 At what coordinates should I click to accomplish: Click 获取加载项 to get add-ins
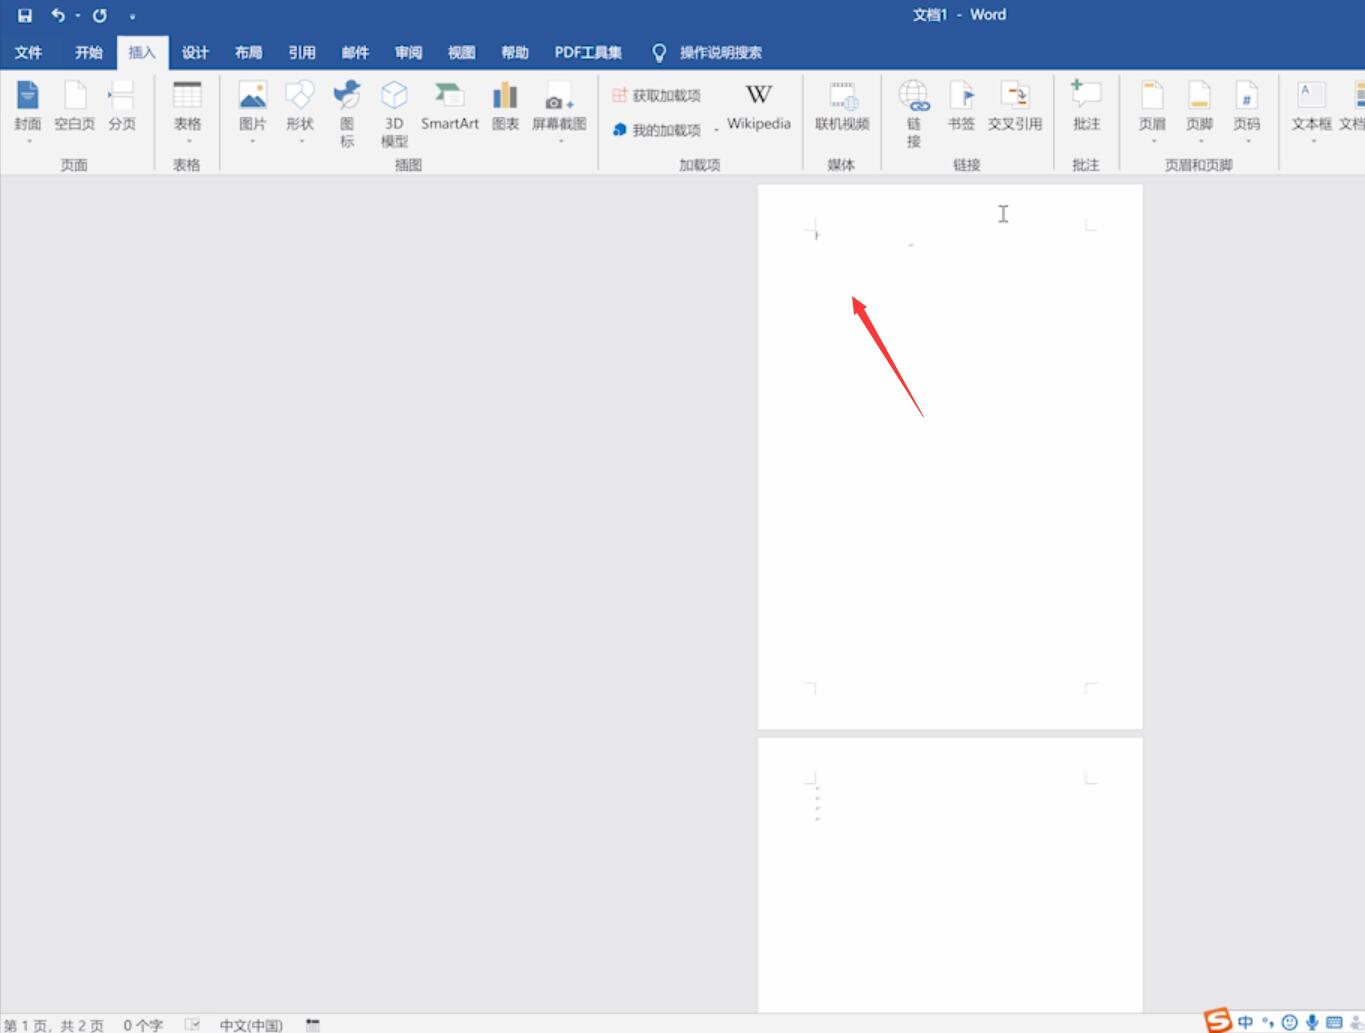pyautogui.click(x=657, y=96)
